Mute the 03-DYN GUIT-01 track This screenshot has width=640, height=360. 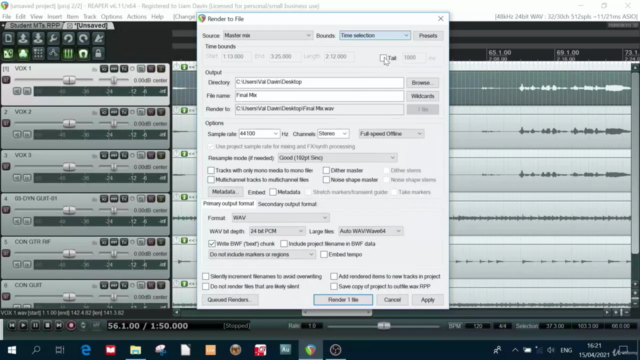click(151, 198)
